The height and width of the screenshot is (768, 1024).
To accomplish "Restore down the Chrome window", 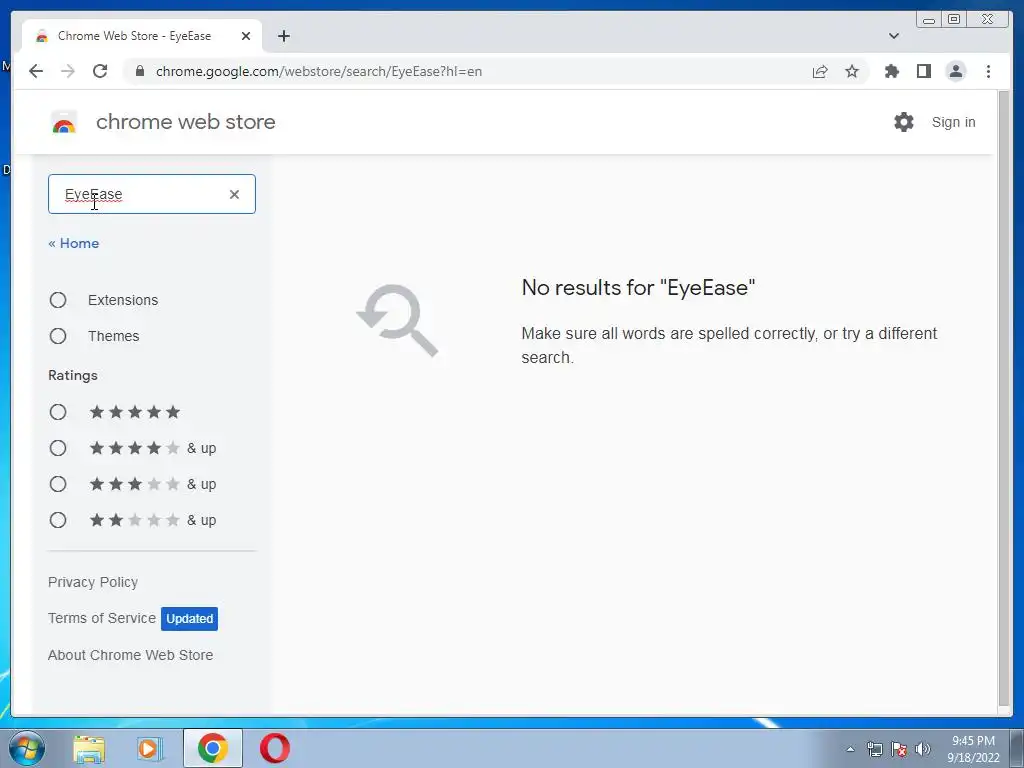I will tap(953, 20).
